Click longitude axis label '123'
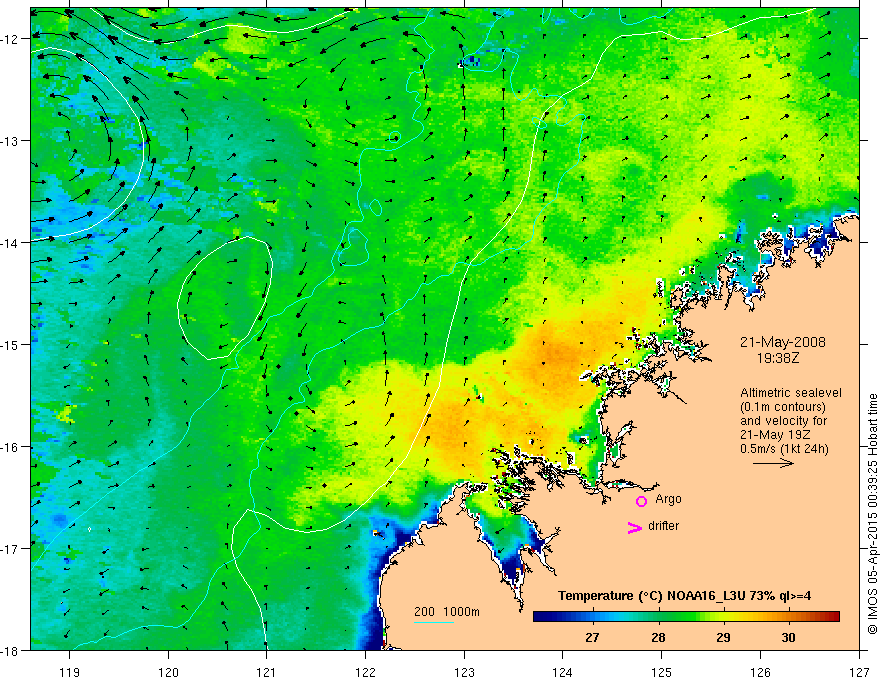The width and height of the screenshot is (880, 680). click(x=464, y=672)
